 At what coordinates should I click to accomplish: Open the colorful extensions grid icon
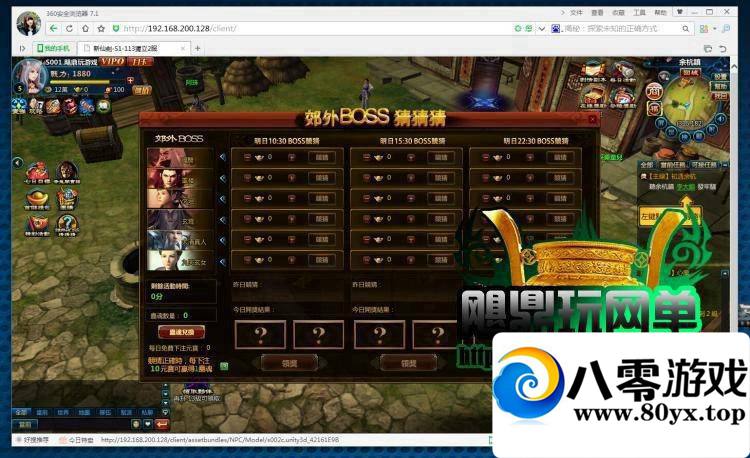tap(704, 29)
